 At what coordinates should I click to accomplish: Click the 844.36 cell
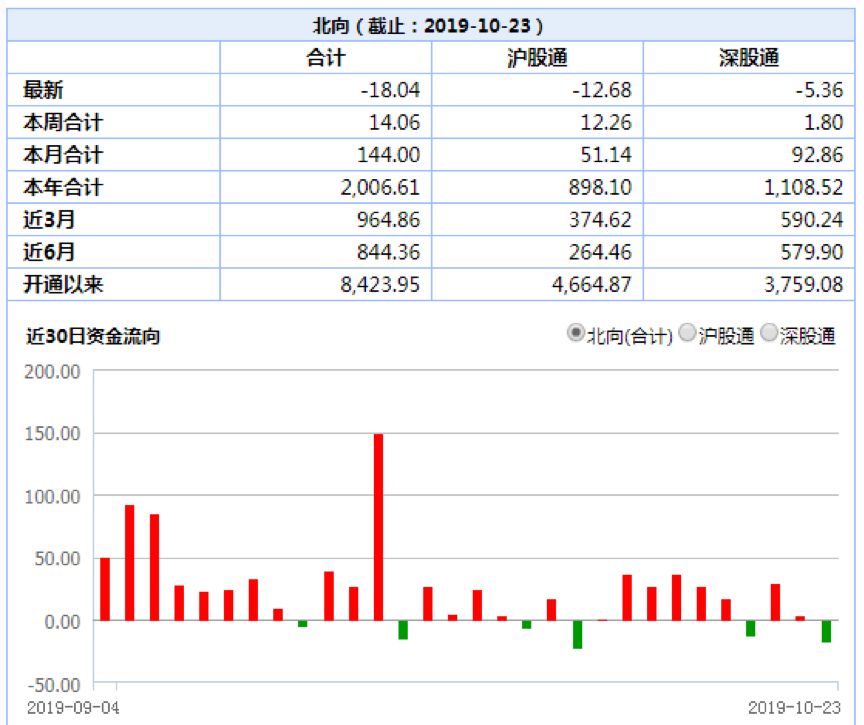pos(388,252)
